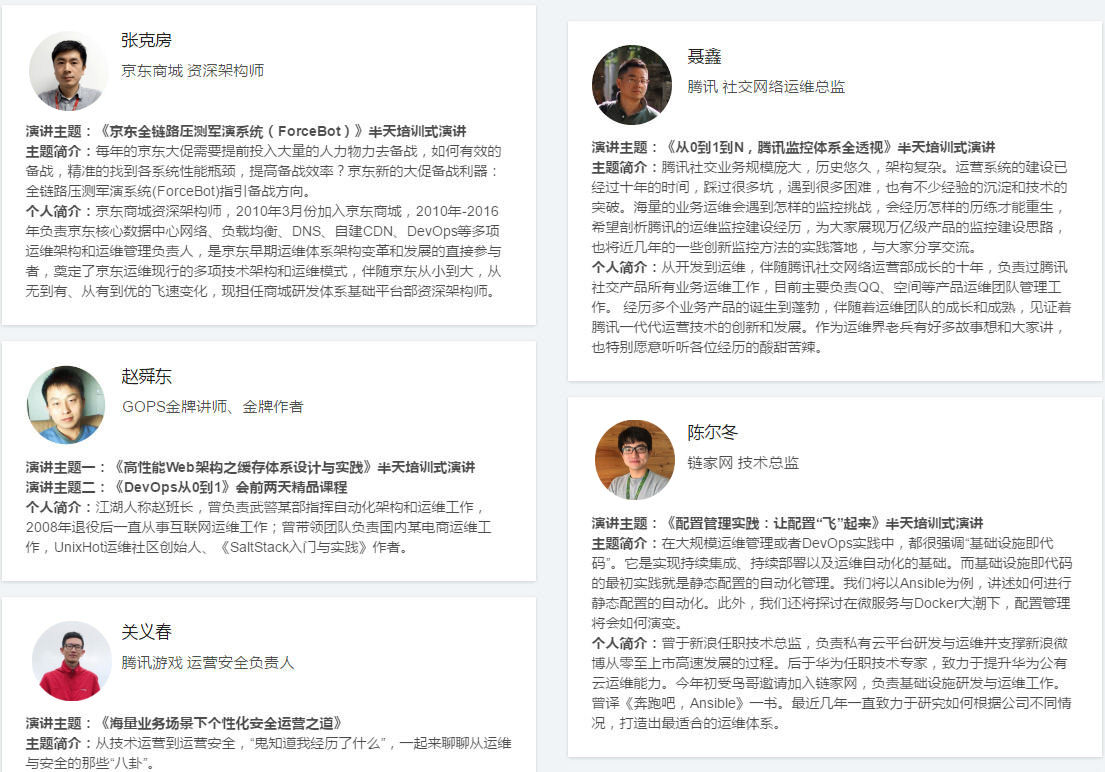Select the speaker name 聂鑫
1105x772 pixels.
704,56
